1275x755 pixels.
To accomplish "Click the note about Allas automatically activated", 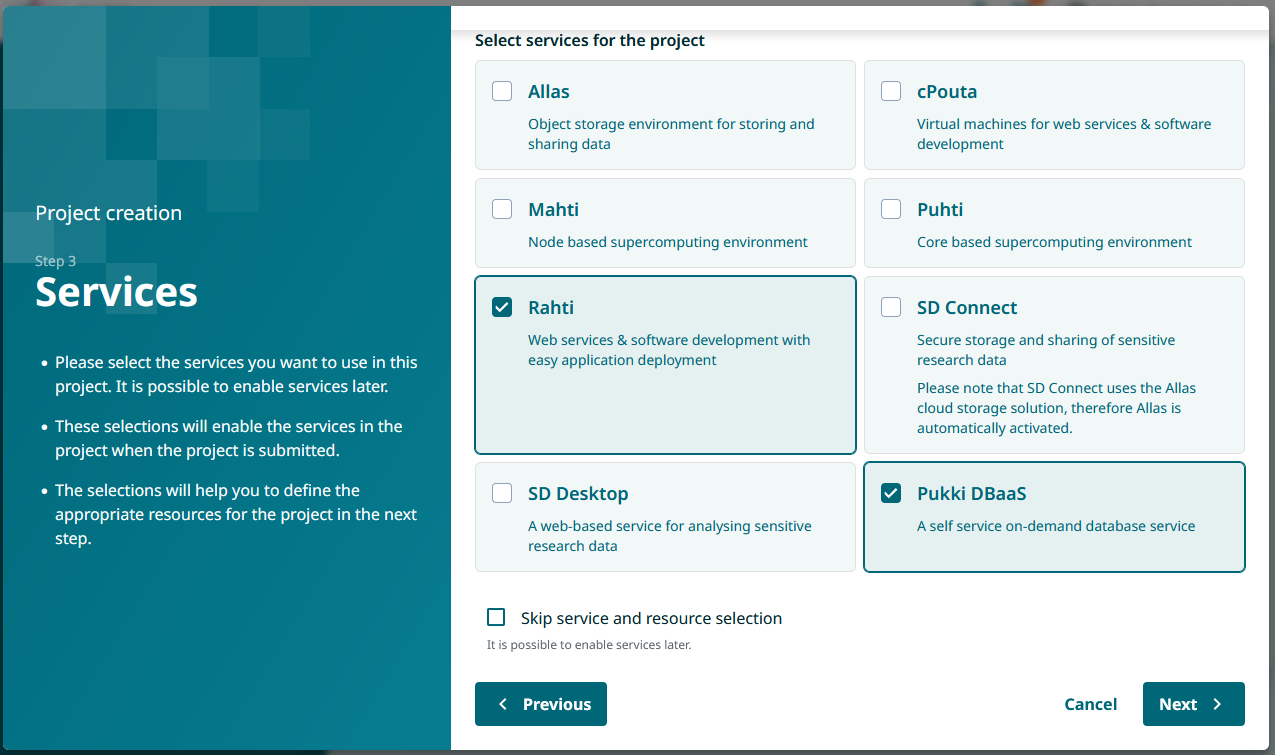I will (x=1056, y=408).
